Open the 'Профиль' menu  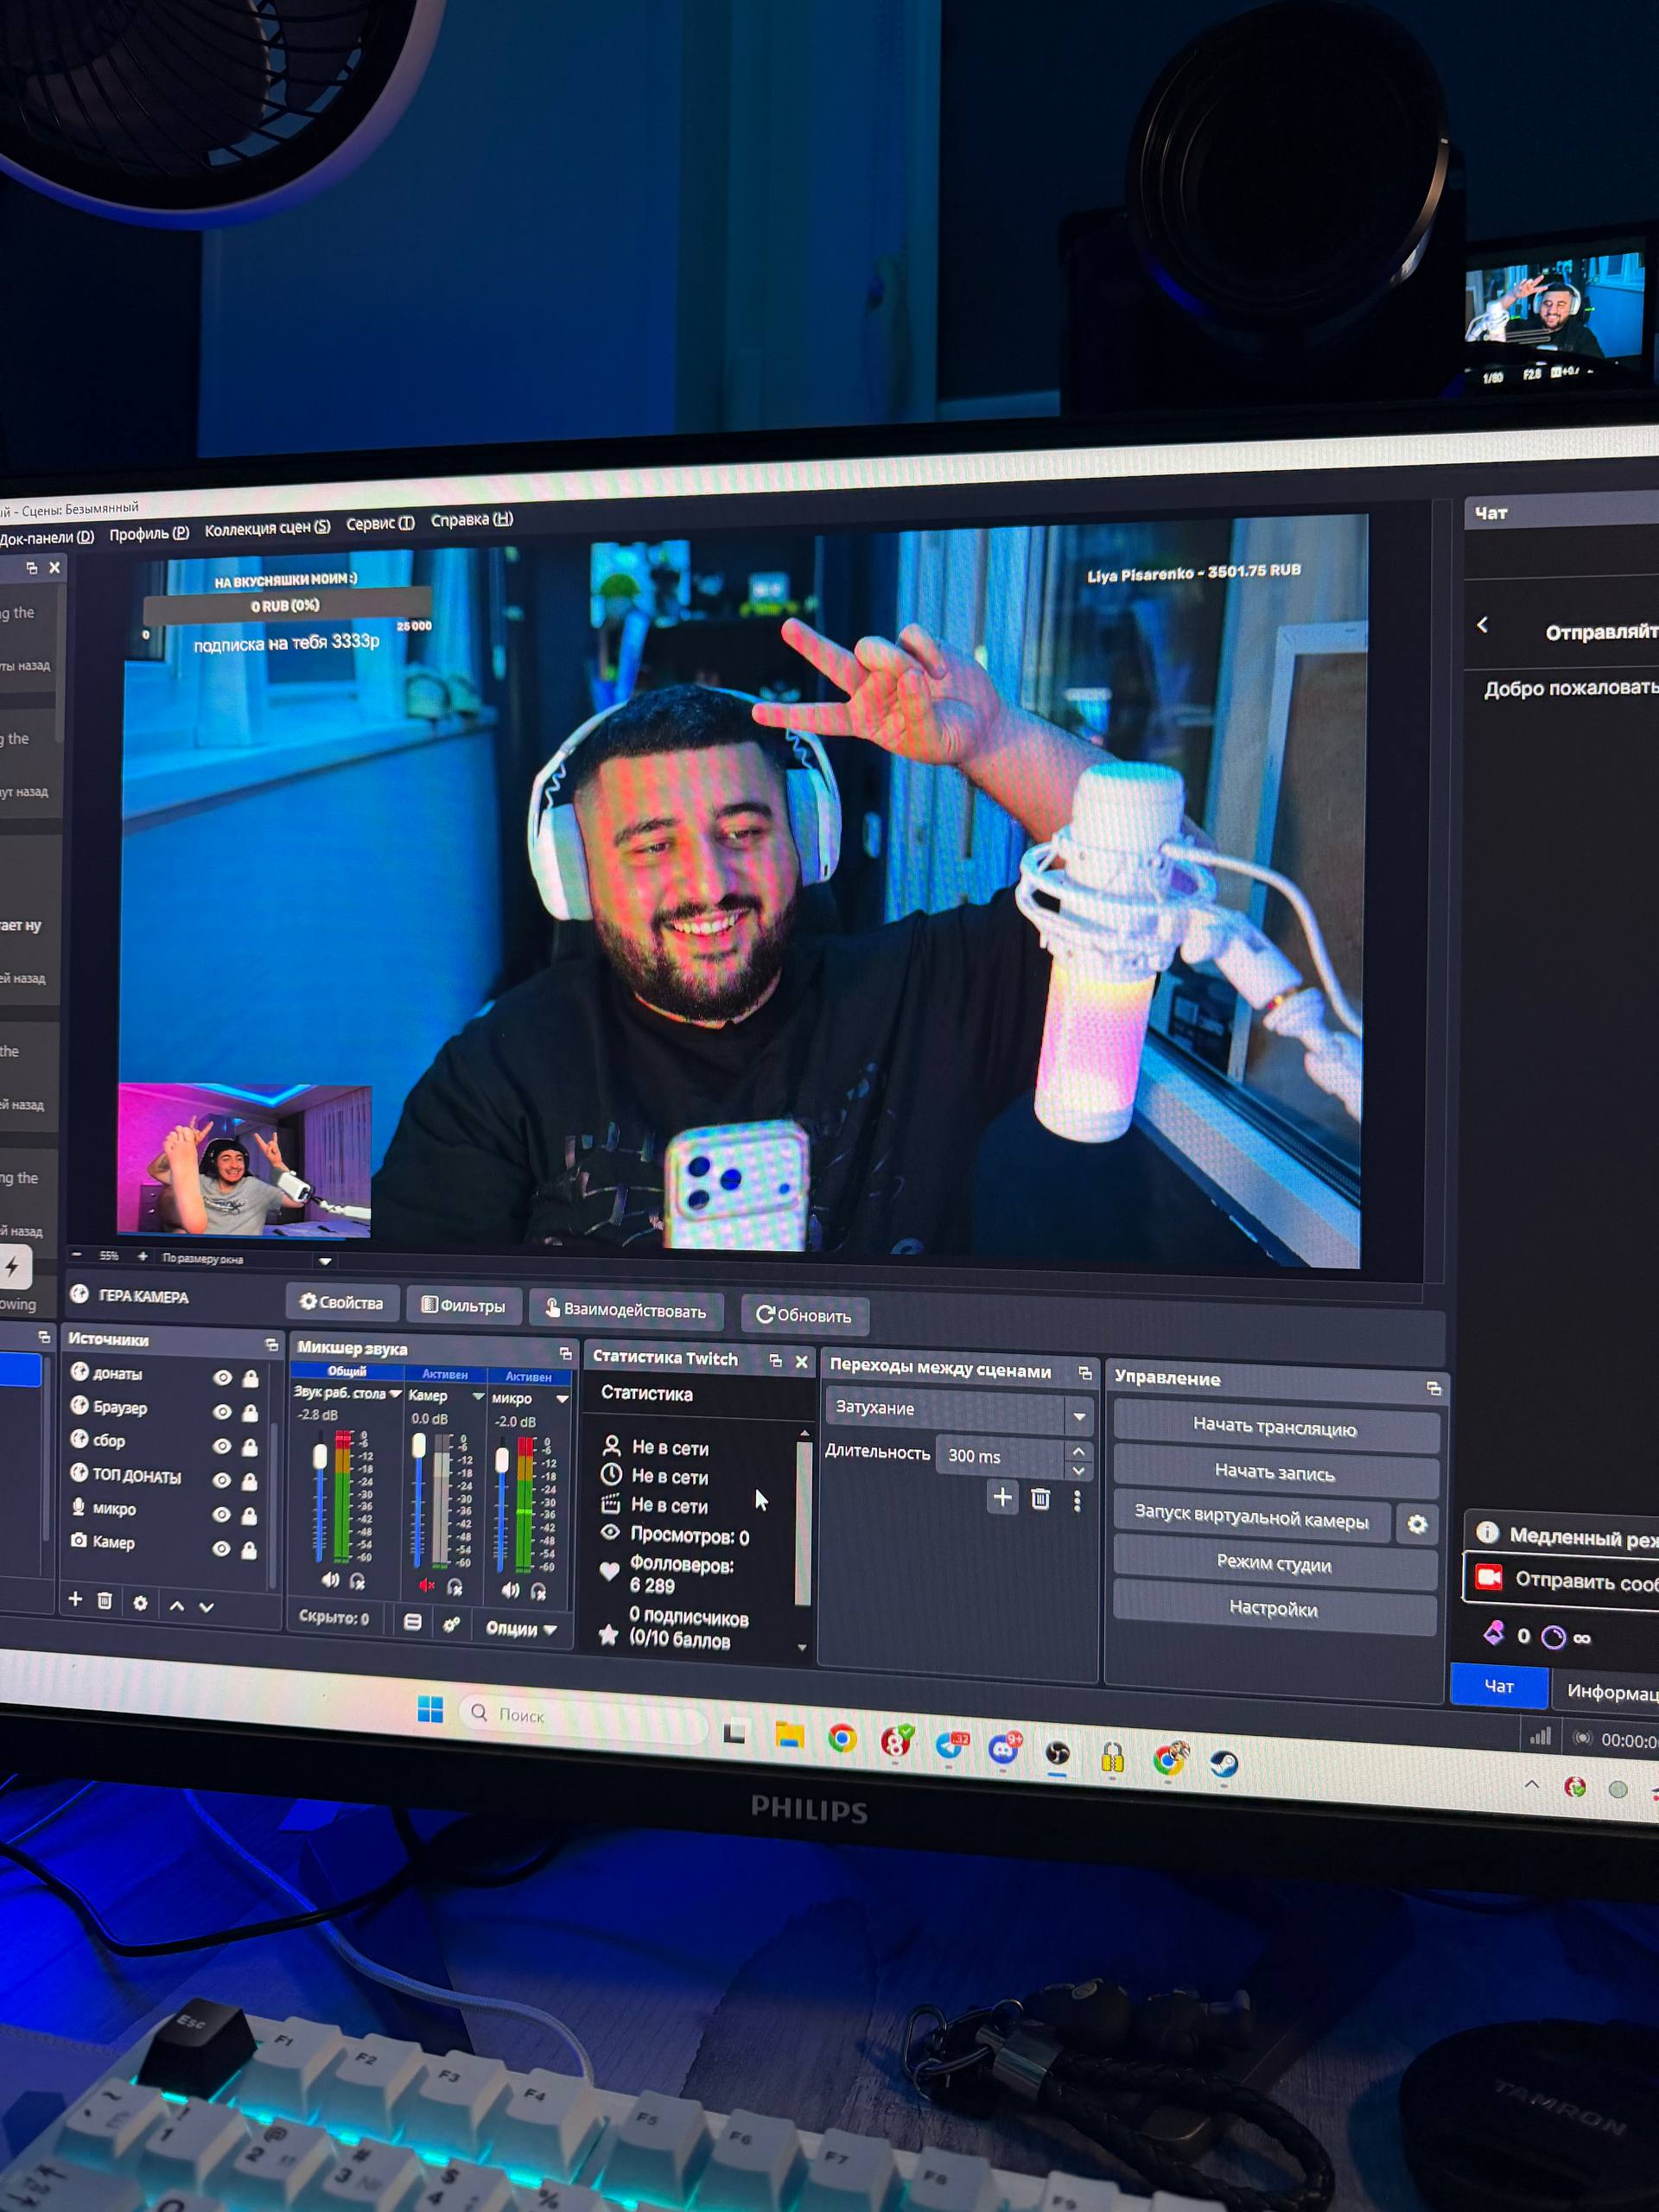(149, 533)
